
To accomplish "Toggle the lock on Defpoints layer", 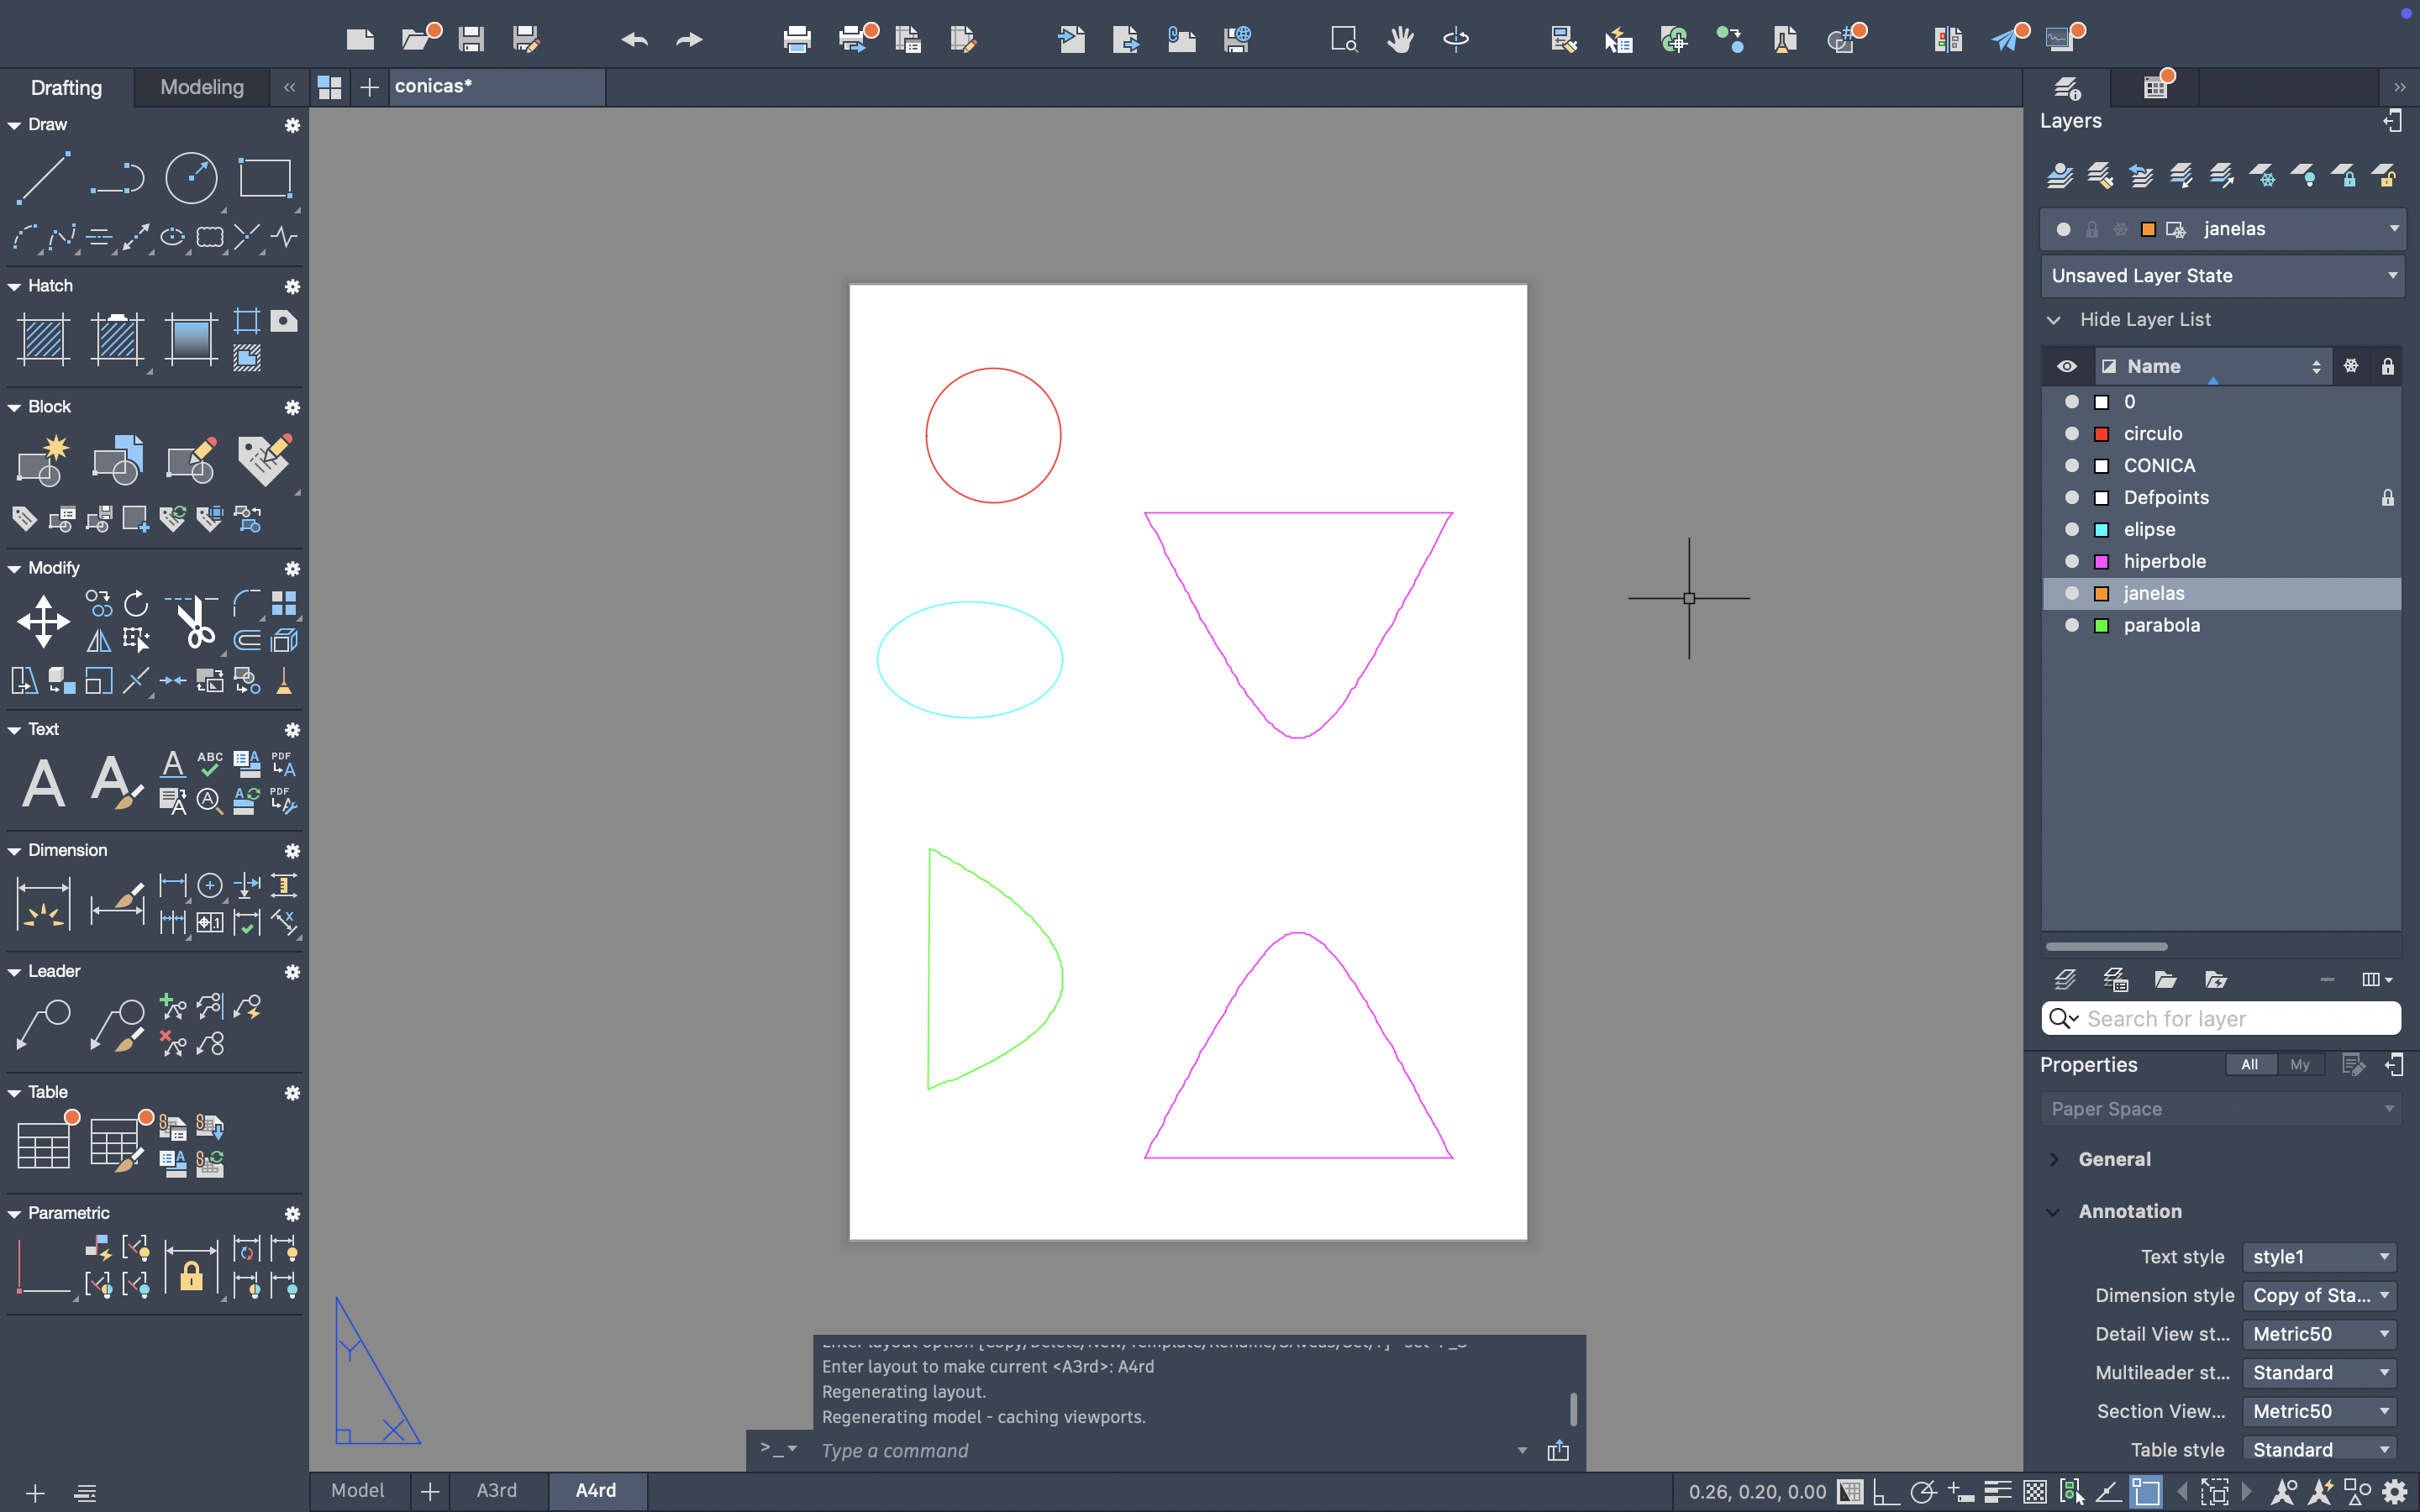I will click(2387, 498).
